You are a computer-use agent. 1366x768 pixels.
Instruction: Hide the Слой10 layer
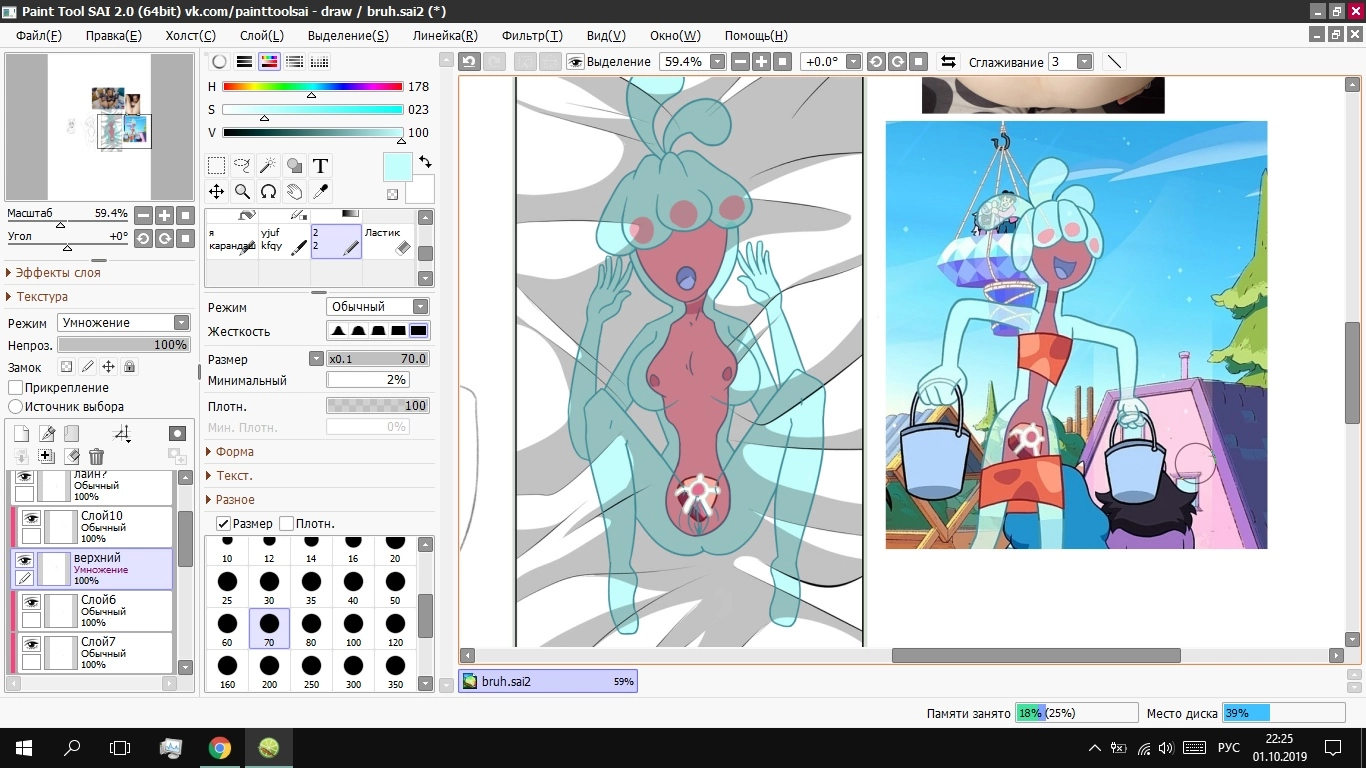[x=31, y=518]
